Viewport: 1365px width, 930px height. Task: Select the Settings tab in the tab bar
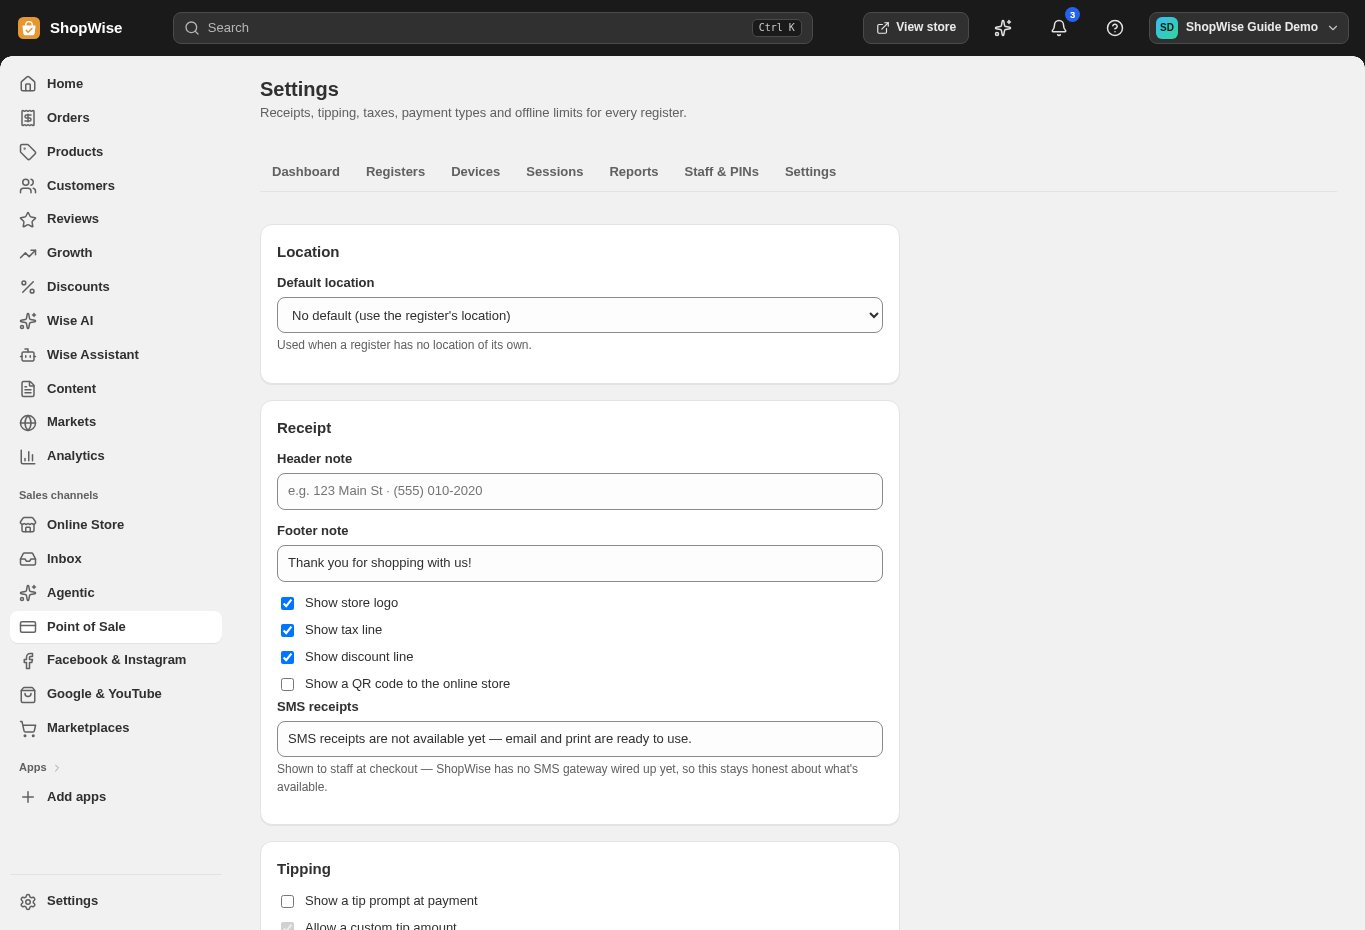tap(810, 172)
